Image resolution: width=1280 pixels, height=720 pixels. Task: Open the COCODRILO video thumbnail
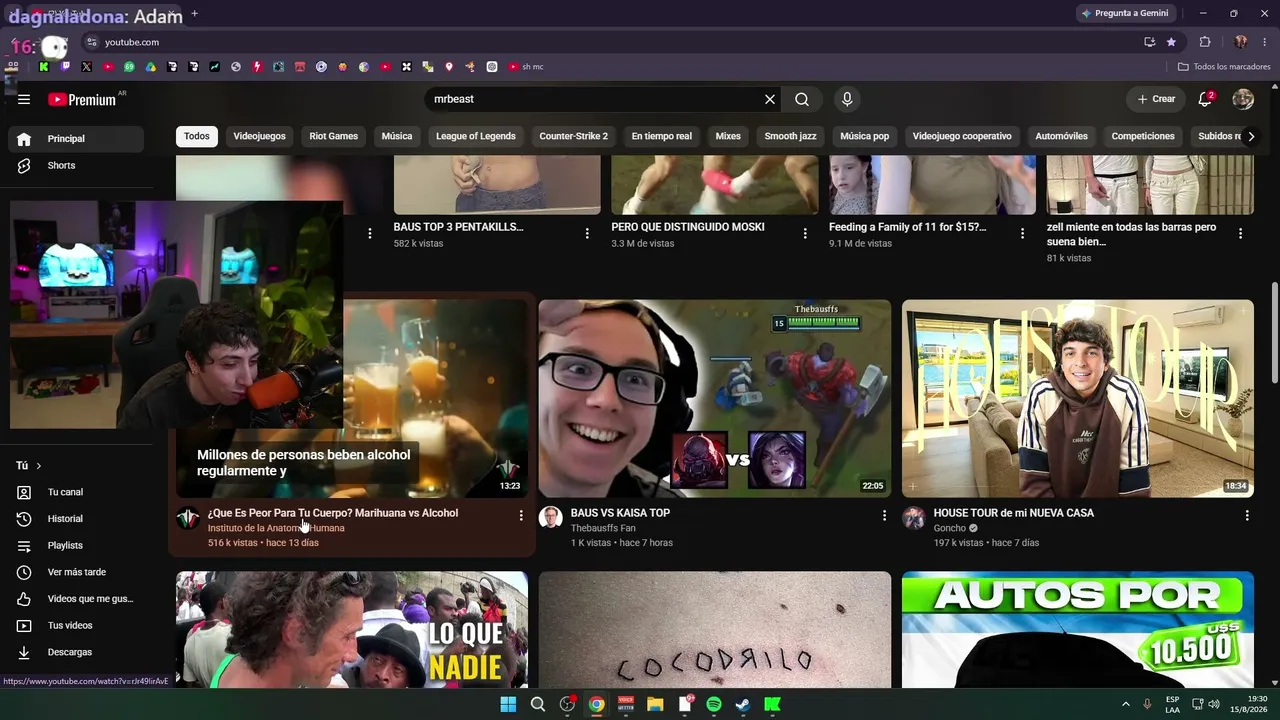(715, 630)
